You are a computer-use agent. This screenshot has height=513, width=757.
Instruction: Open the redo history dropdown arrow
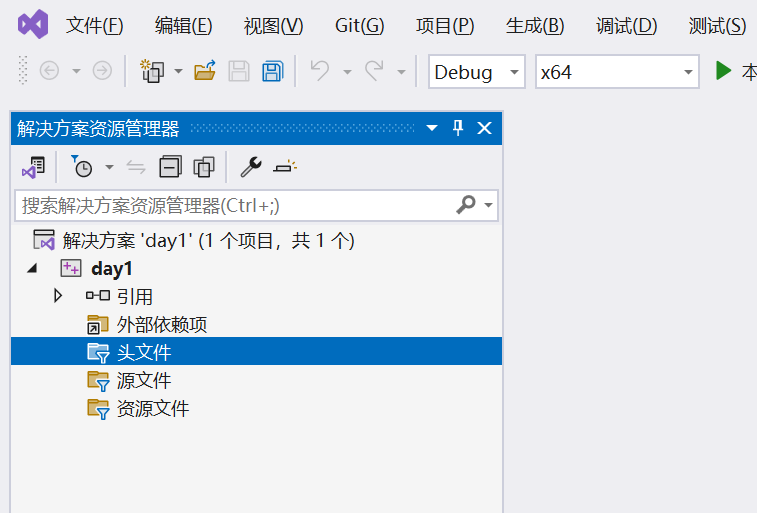coord(401,72)
